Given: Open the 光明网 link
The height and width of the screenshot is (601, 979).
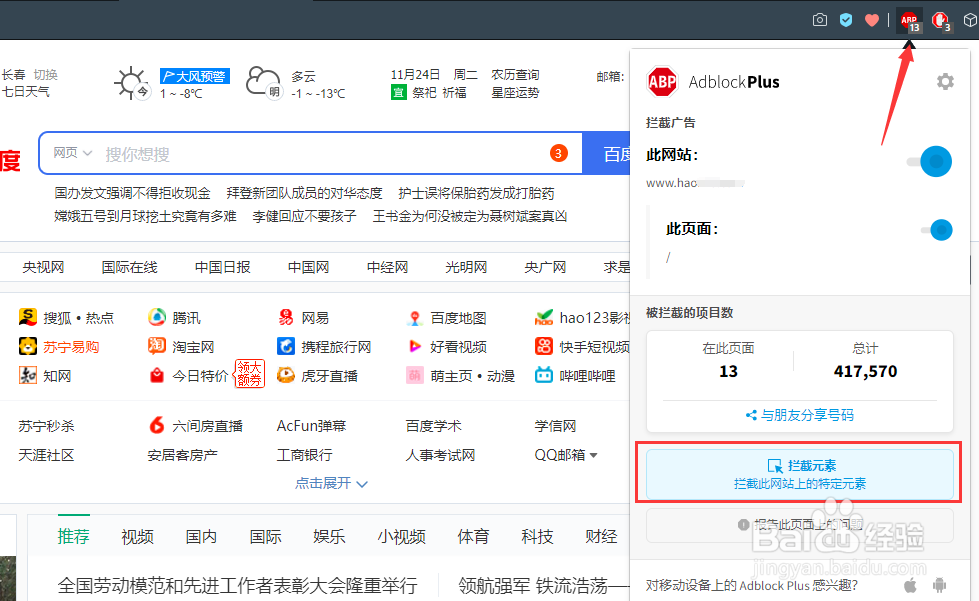Looking at the screenshot, I should click(466, 267).
